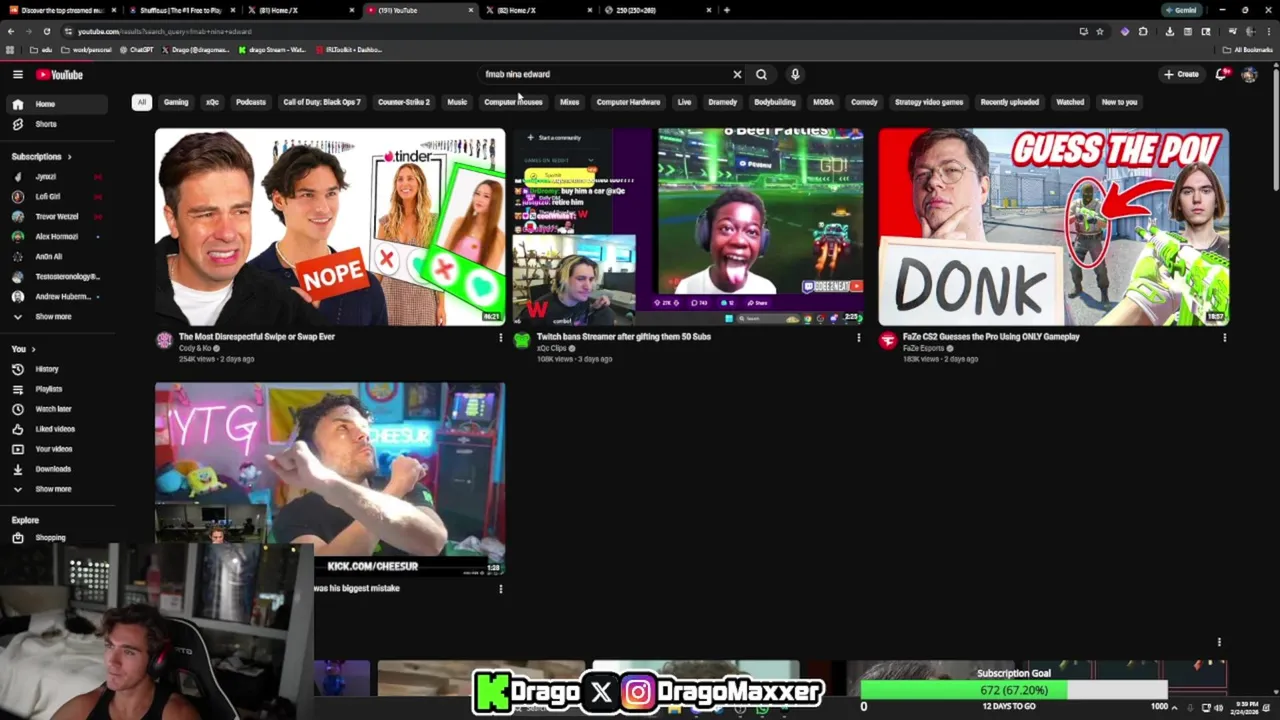Open the Andrew Huberman subscription
Screen dimensions: 1280x720
click(x=58, y=297)
